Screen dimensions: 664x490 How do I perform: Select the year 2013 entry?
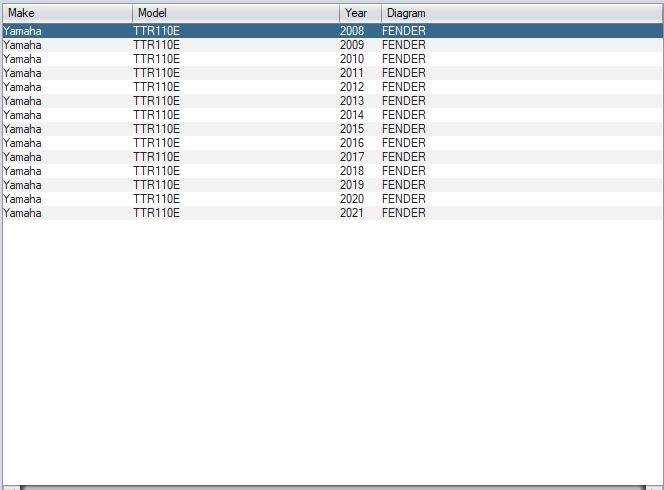point(332,101)
